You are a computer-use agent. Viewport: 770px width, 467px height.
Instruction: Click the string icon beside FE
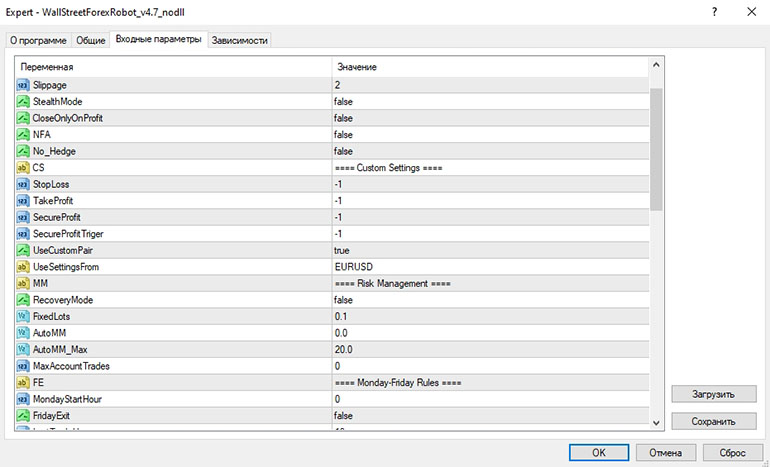[x=23, y=383]
